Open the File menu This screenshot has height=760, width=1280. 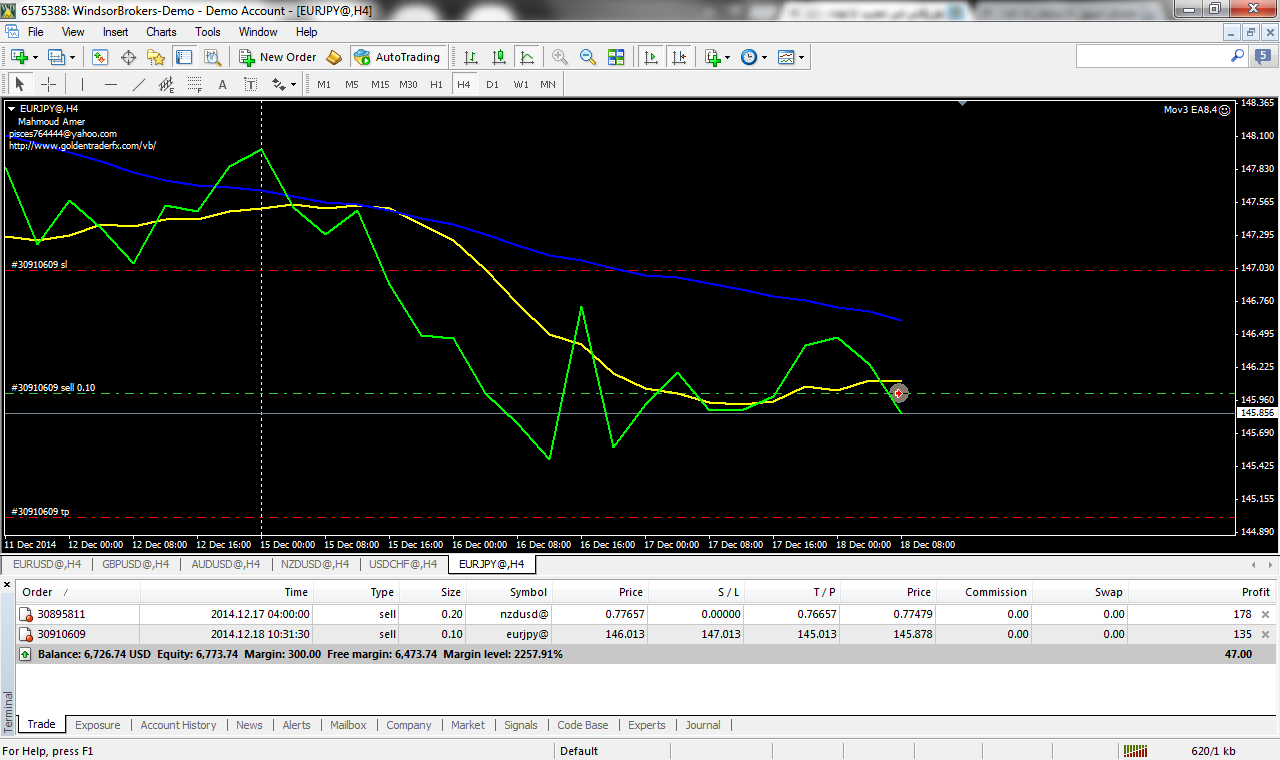(x=36, y=32)
